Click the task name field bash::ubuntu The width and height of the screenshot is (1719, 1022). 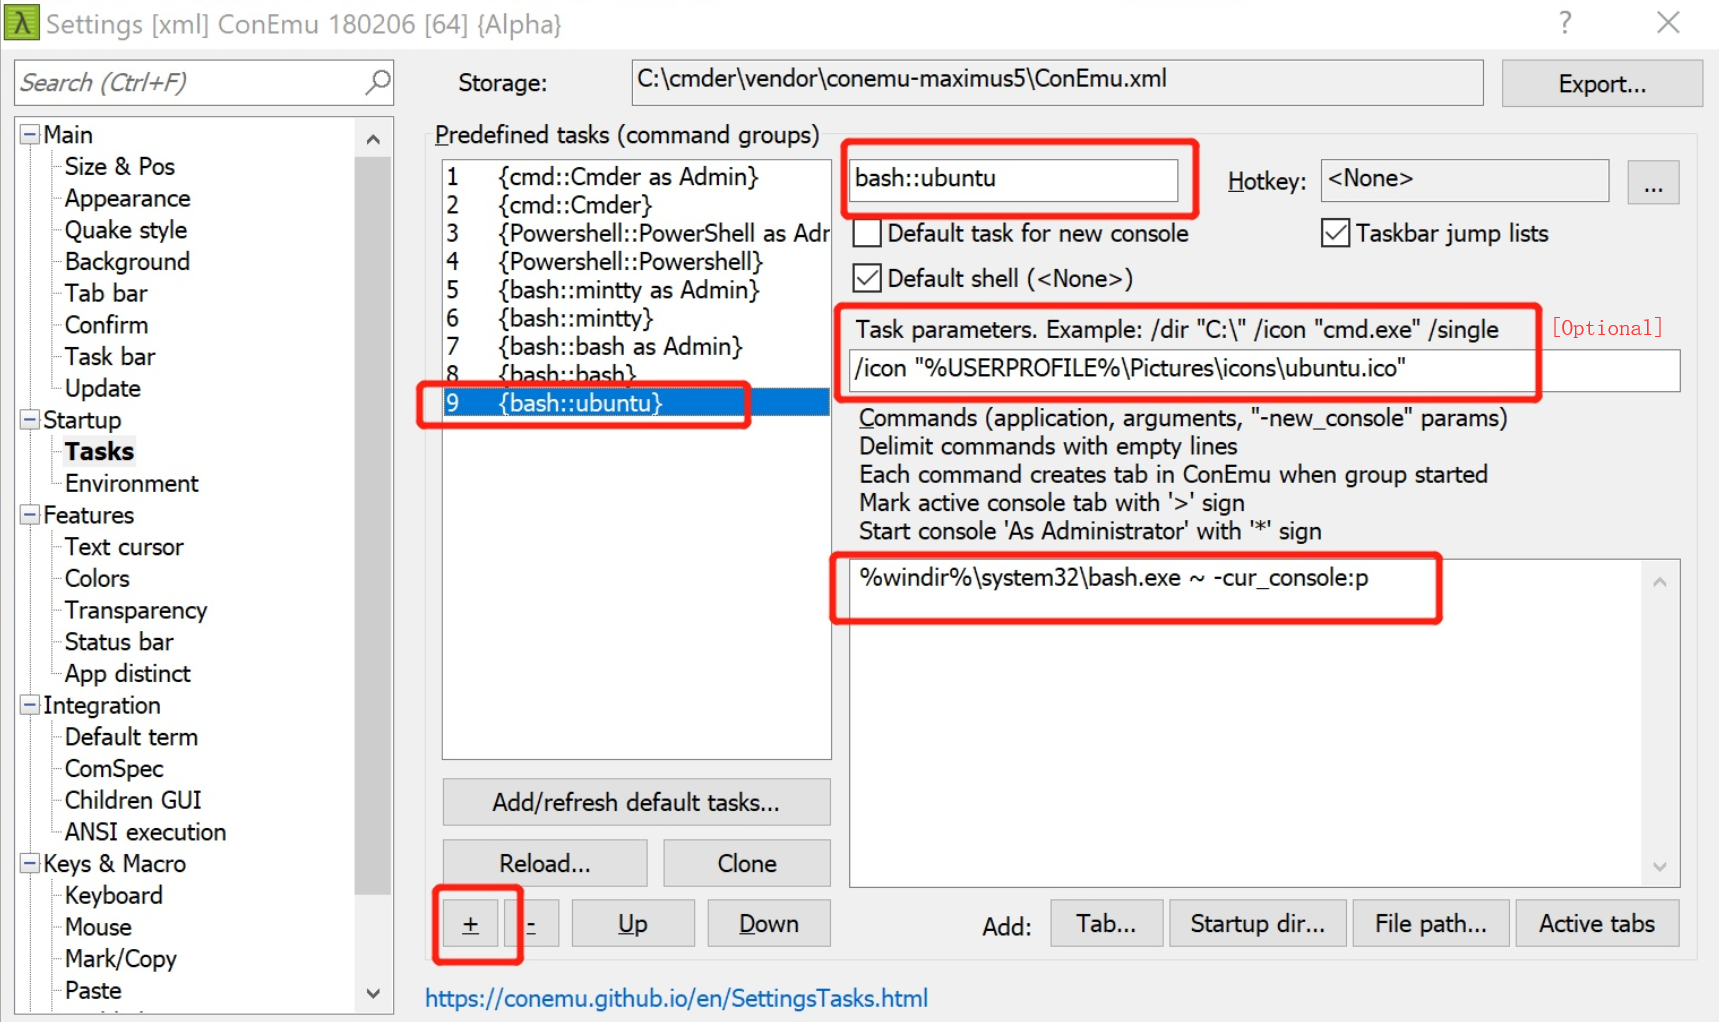click(1014, 180)
